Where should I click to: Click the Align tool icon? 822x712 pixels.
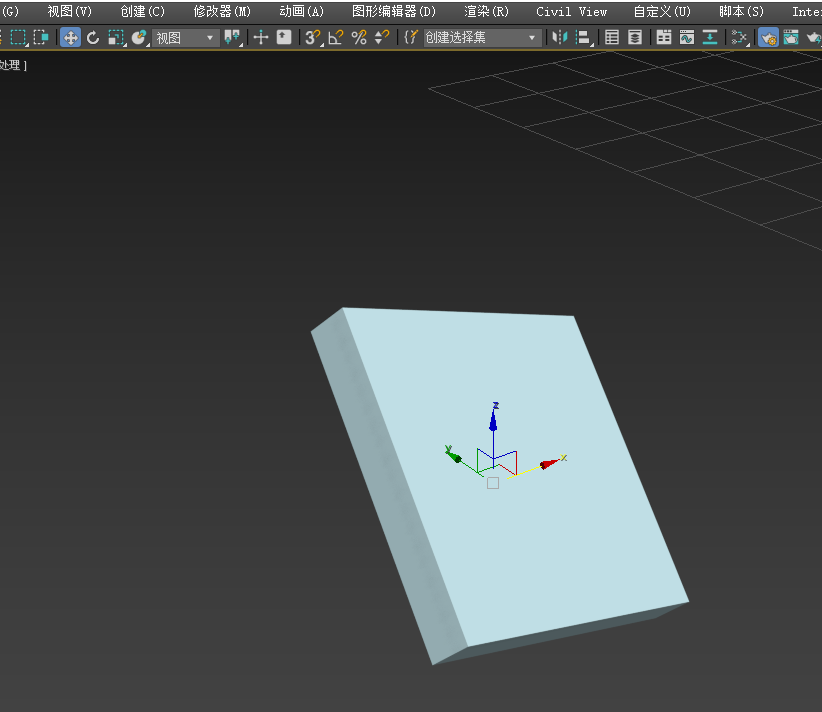click(583, 37)
